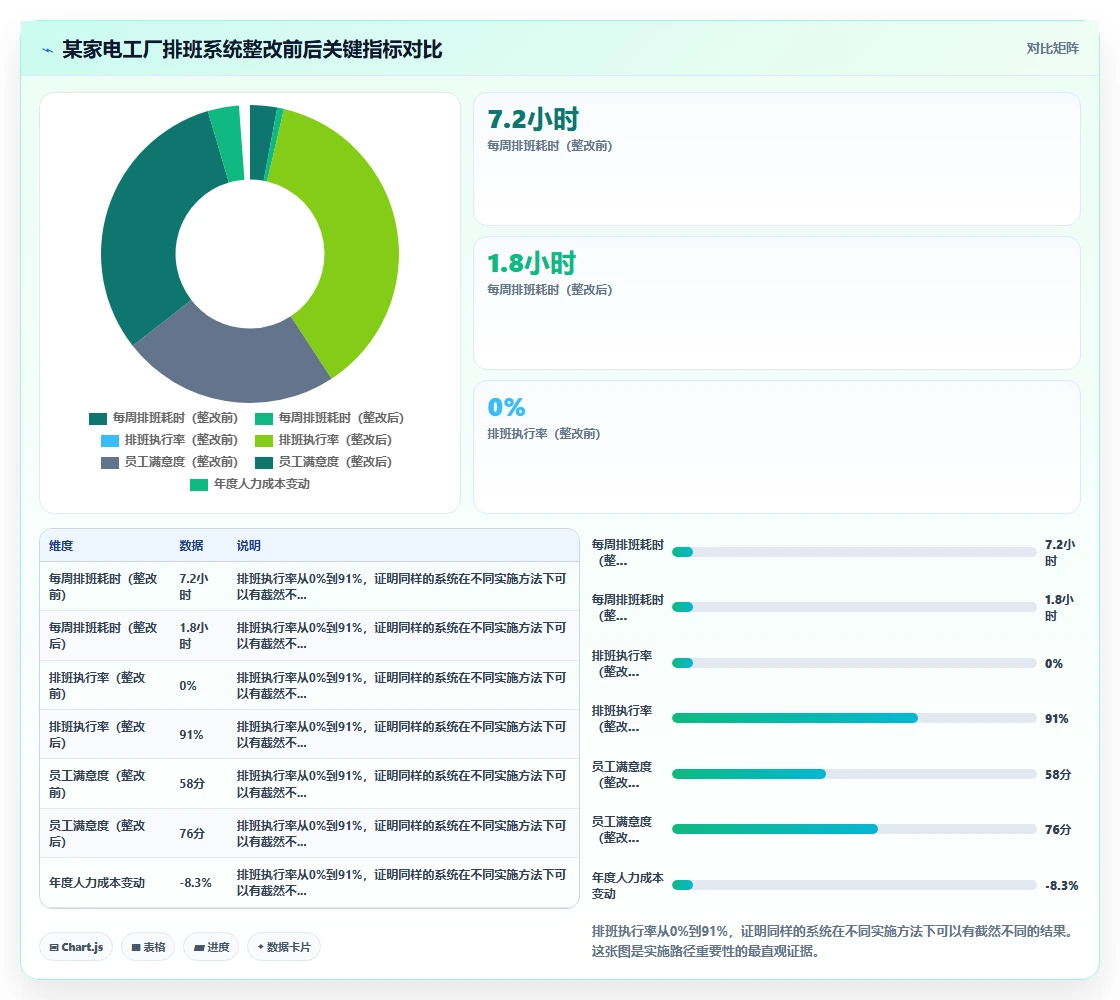Viewport: 1120px width, 1000px height.
Task: Click the 1.8小时 progress bar
Action: [854, 607]
